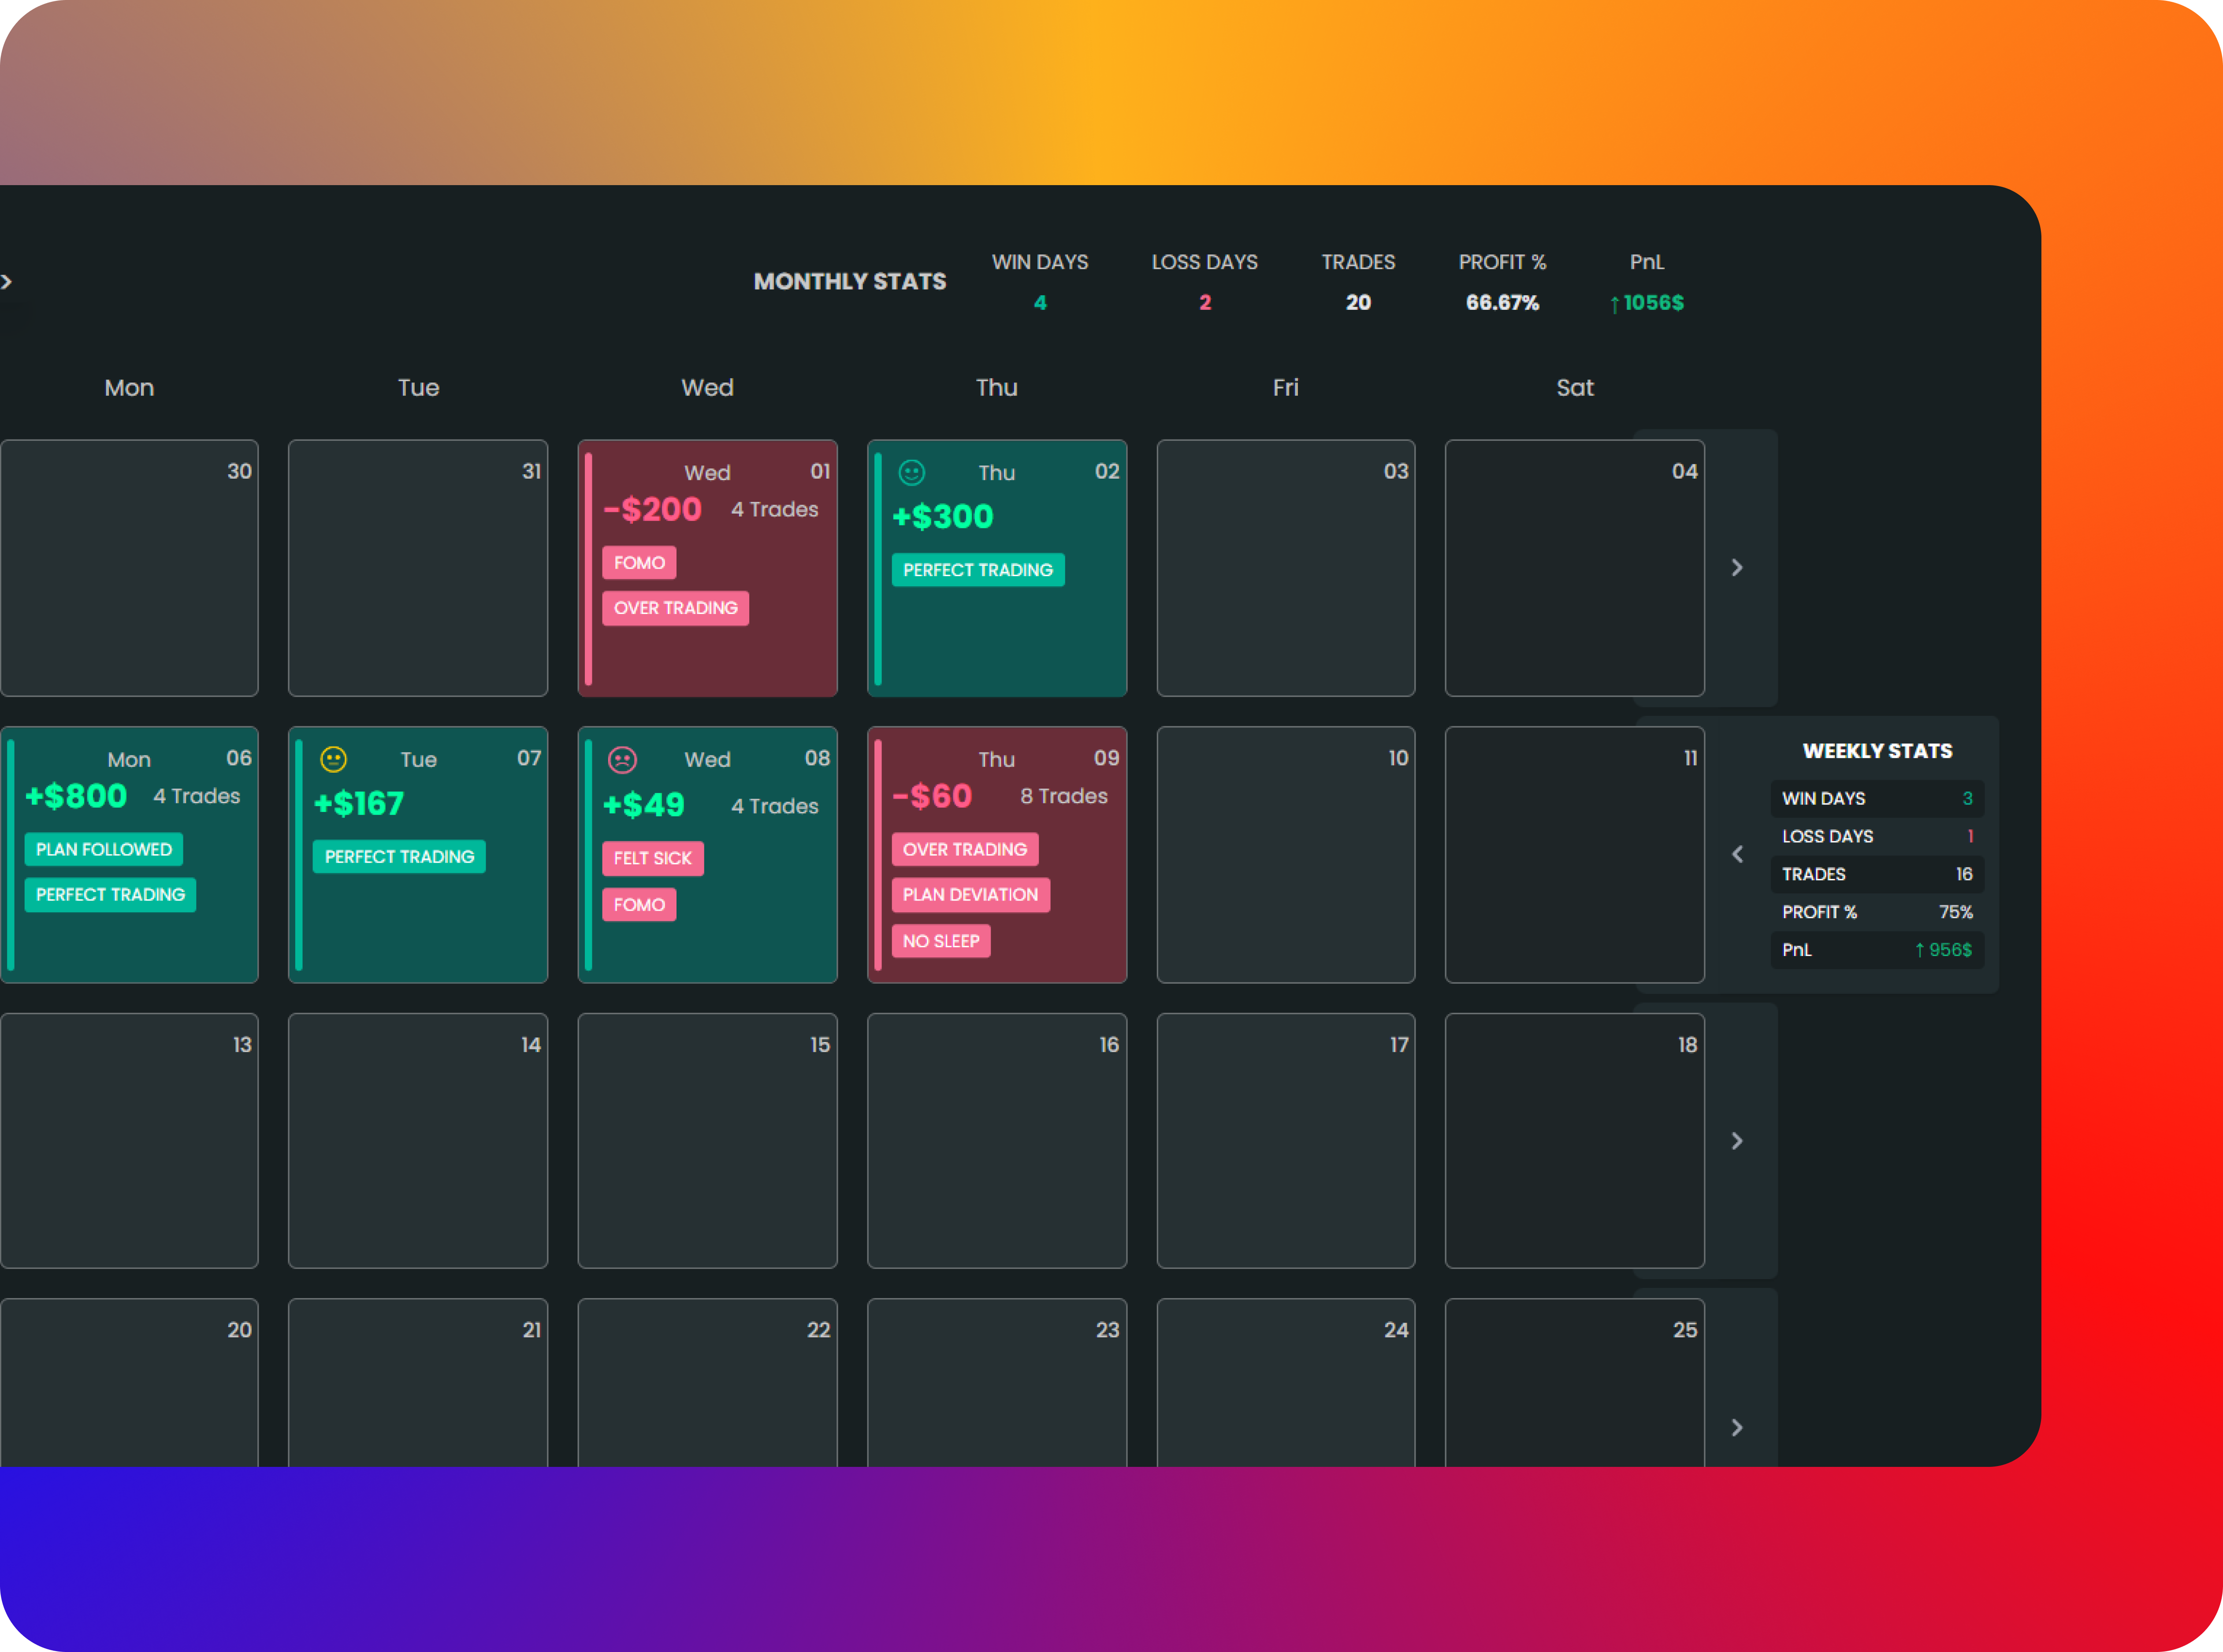Click the FOMO tag on Wed 01
This screenshot has height=1652, width=2223.
[639, 563]
